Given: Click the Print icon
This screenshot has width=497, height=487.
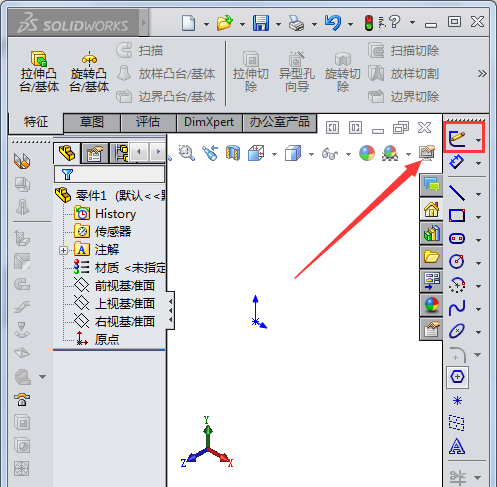Looking at the screenshot, I should (x=296, y=23).
